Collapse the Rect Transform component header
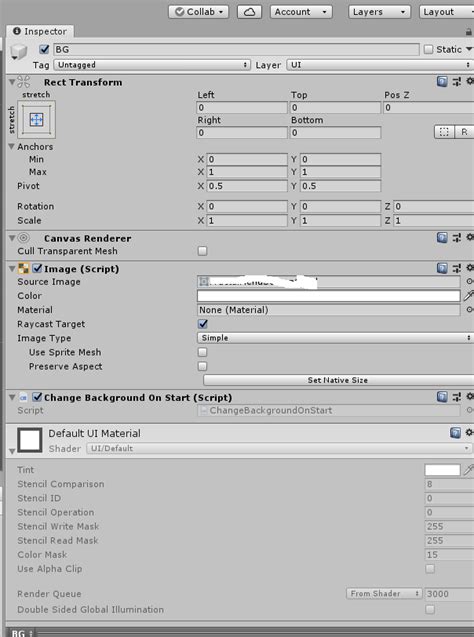474x637 pixels. 12,82
